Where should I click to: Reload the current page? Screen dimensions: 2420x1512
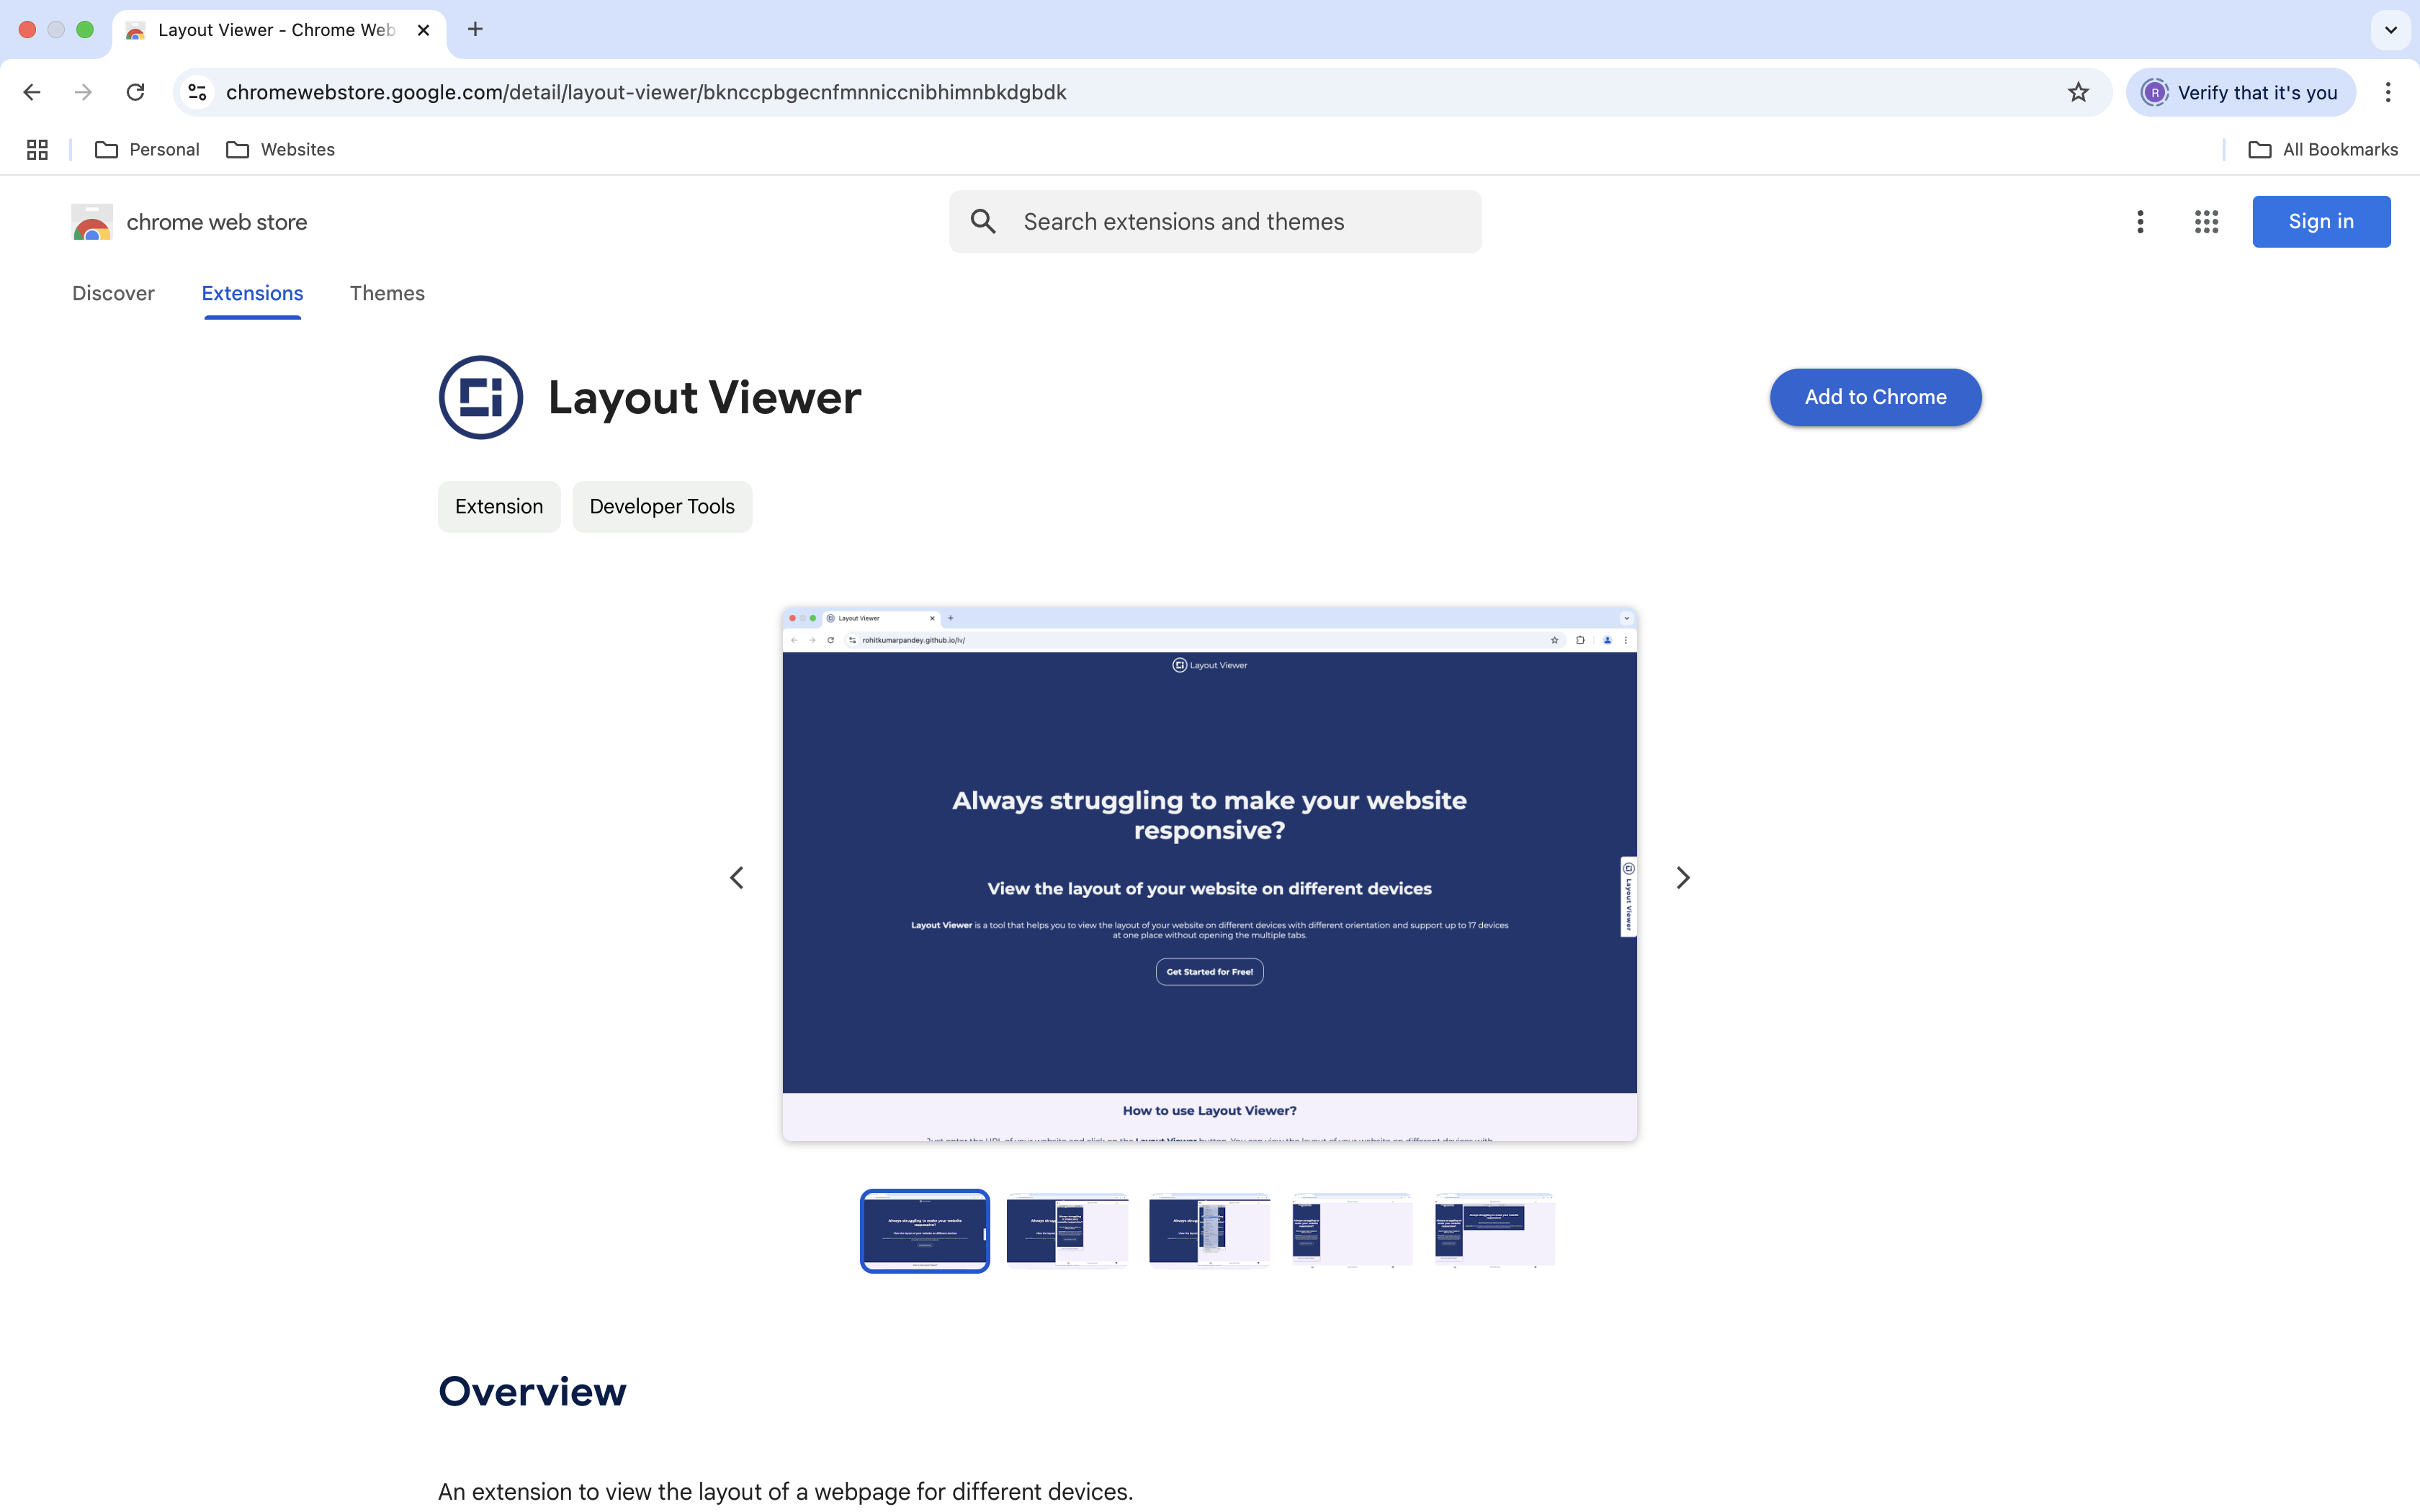coord(135,92)
